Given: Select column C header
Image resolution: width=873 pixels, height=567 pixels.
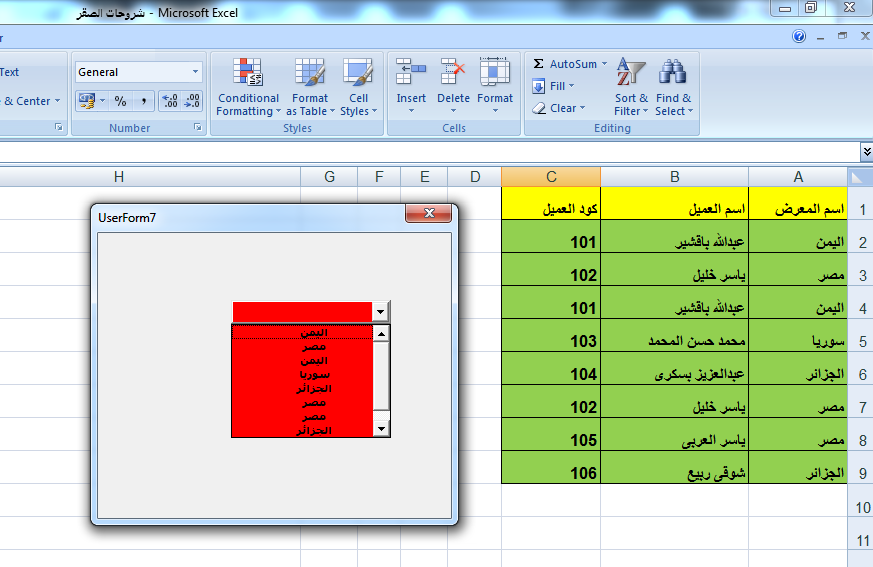Looking at the screenshot, I should point(551,177).
